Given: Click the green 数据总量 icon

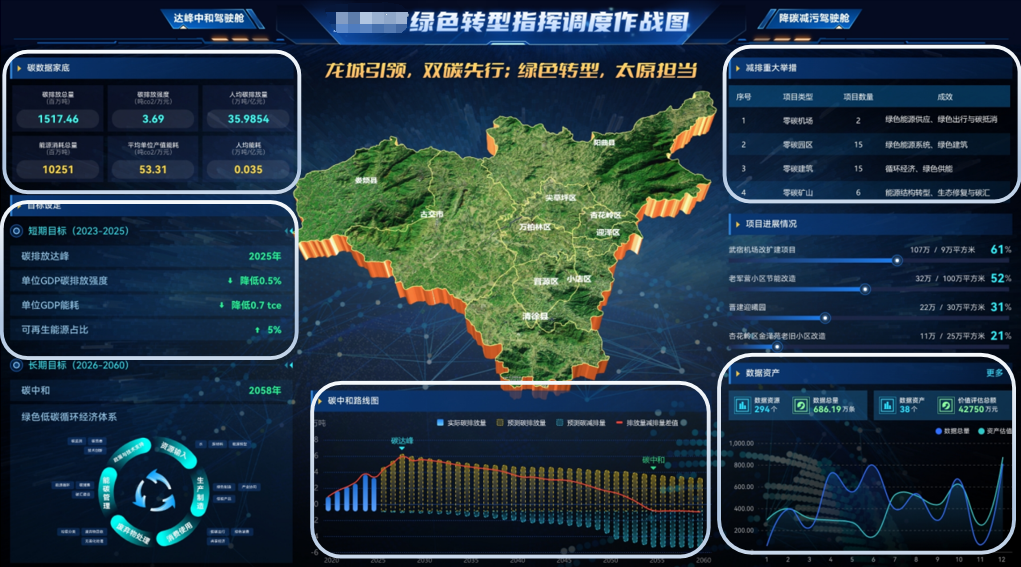Looking at the screenshot, I should pos(800,405).
